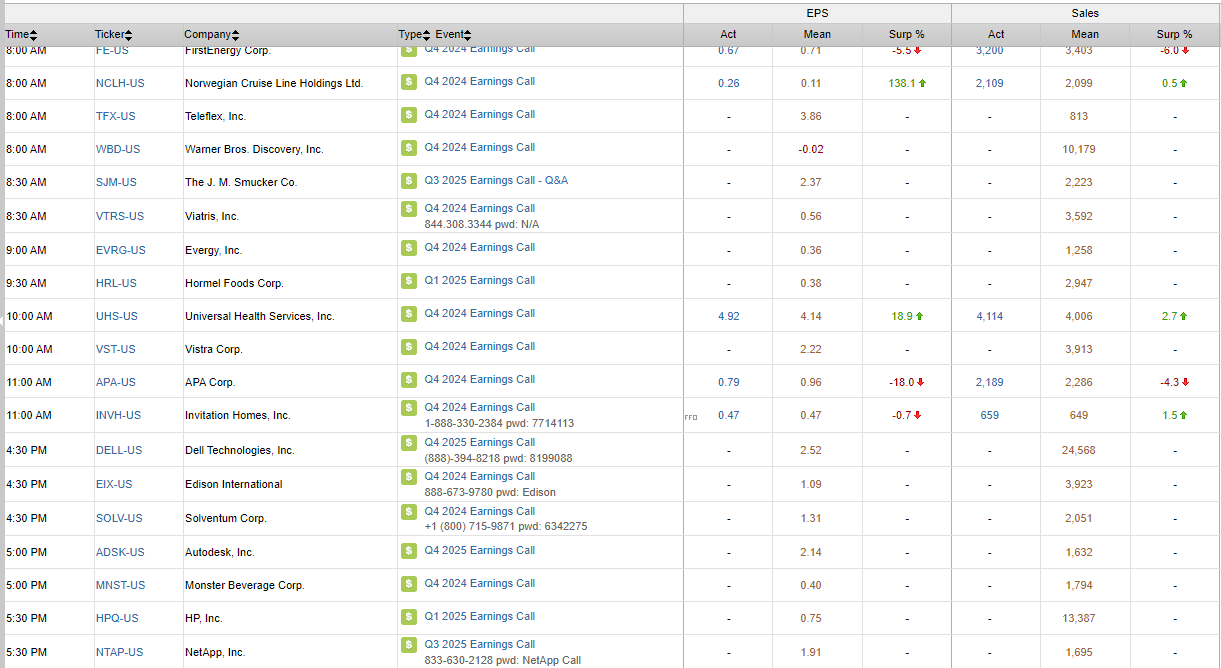The height and width of the screenshot is (668, 1221).
Task: Click the green dollar icon in Viatris row
Action: pyautogui.click(x=408, y=209)
